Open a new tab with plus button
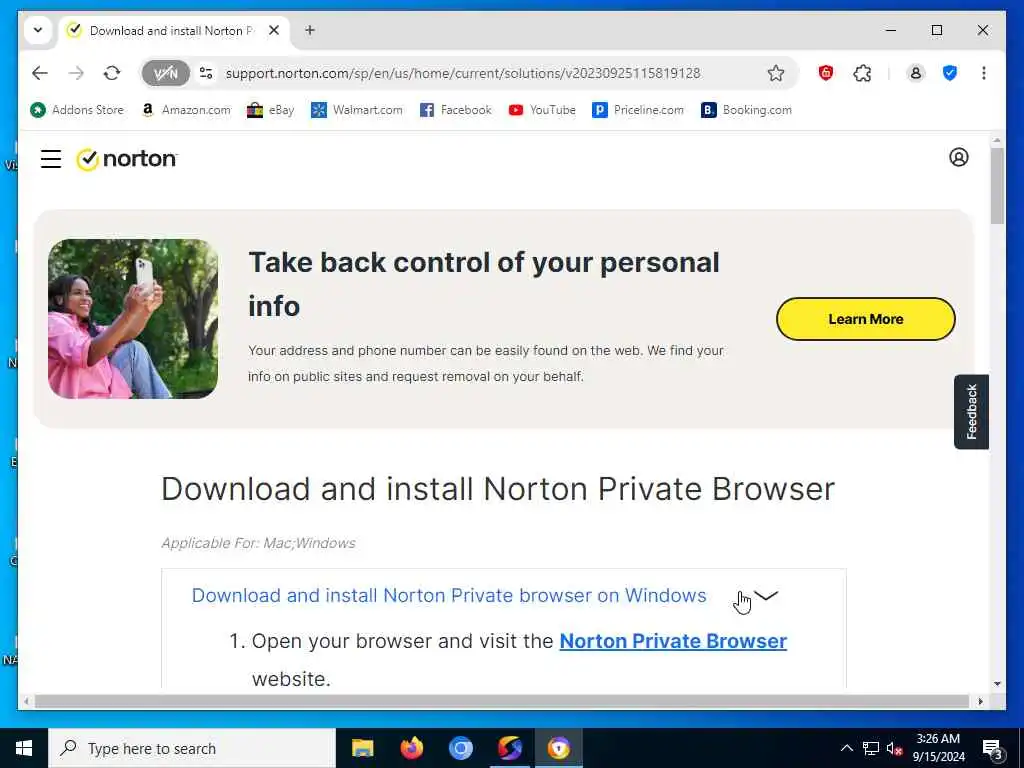The image size is (1024, 768). point(310,31)
